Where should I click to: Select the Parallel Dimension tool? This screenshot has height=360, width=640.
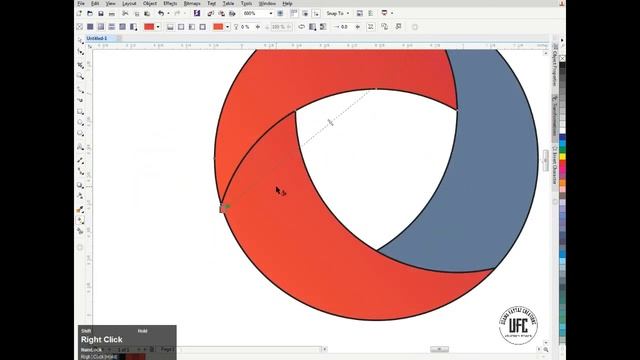(x=80, y=161)
